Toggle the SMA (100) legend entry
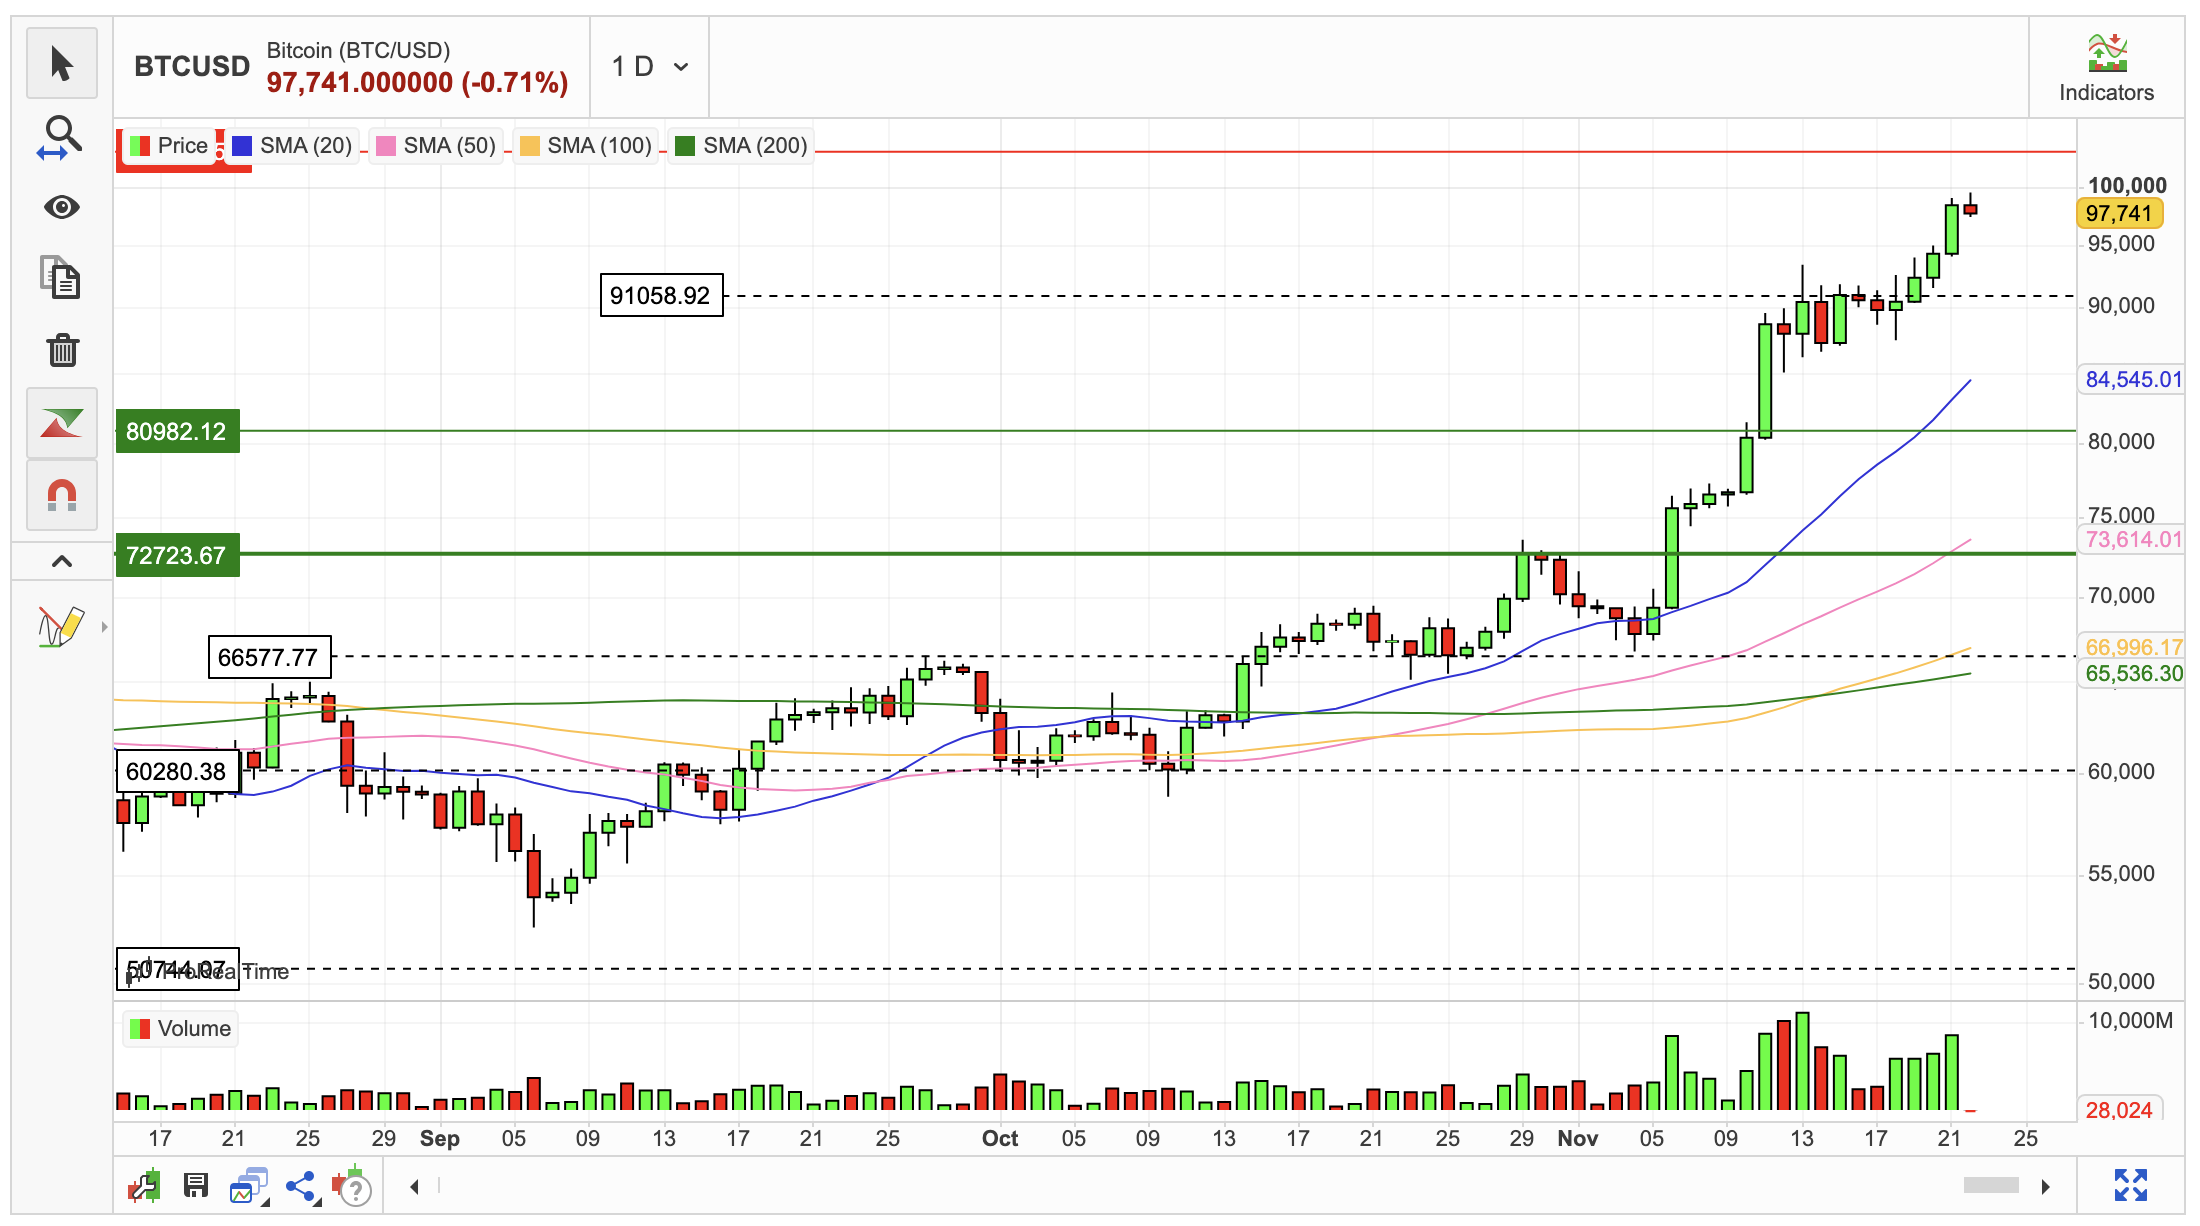The image size is (2200, 1226). pos(586,146)
